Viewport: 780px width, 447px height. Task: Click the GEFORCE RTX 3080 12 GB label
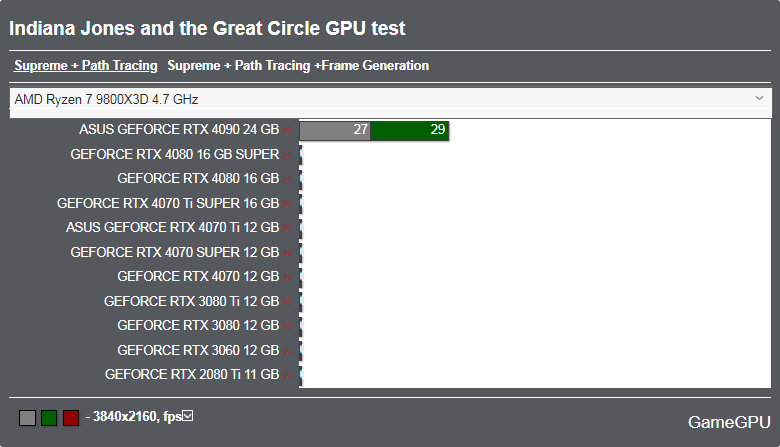coord(198,325)
